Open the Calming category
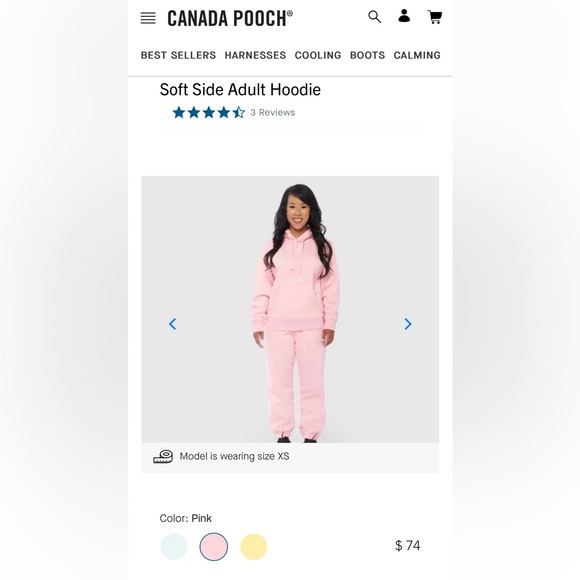580x580 pixels. point(417,55)
